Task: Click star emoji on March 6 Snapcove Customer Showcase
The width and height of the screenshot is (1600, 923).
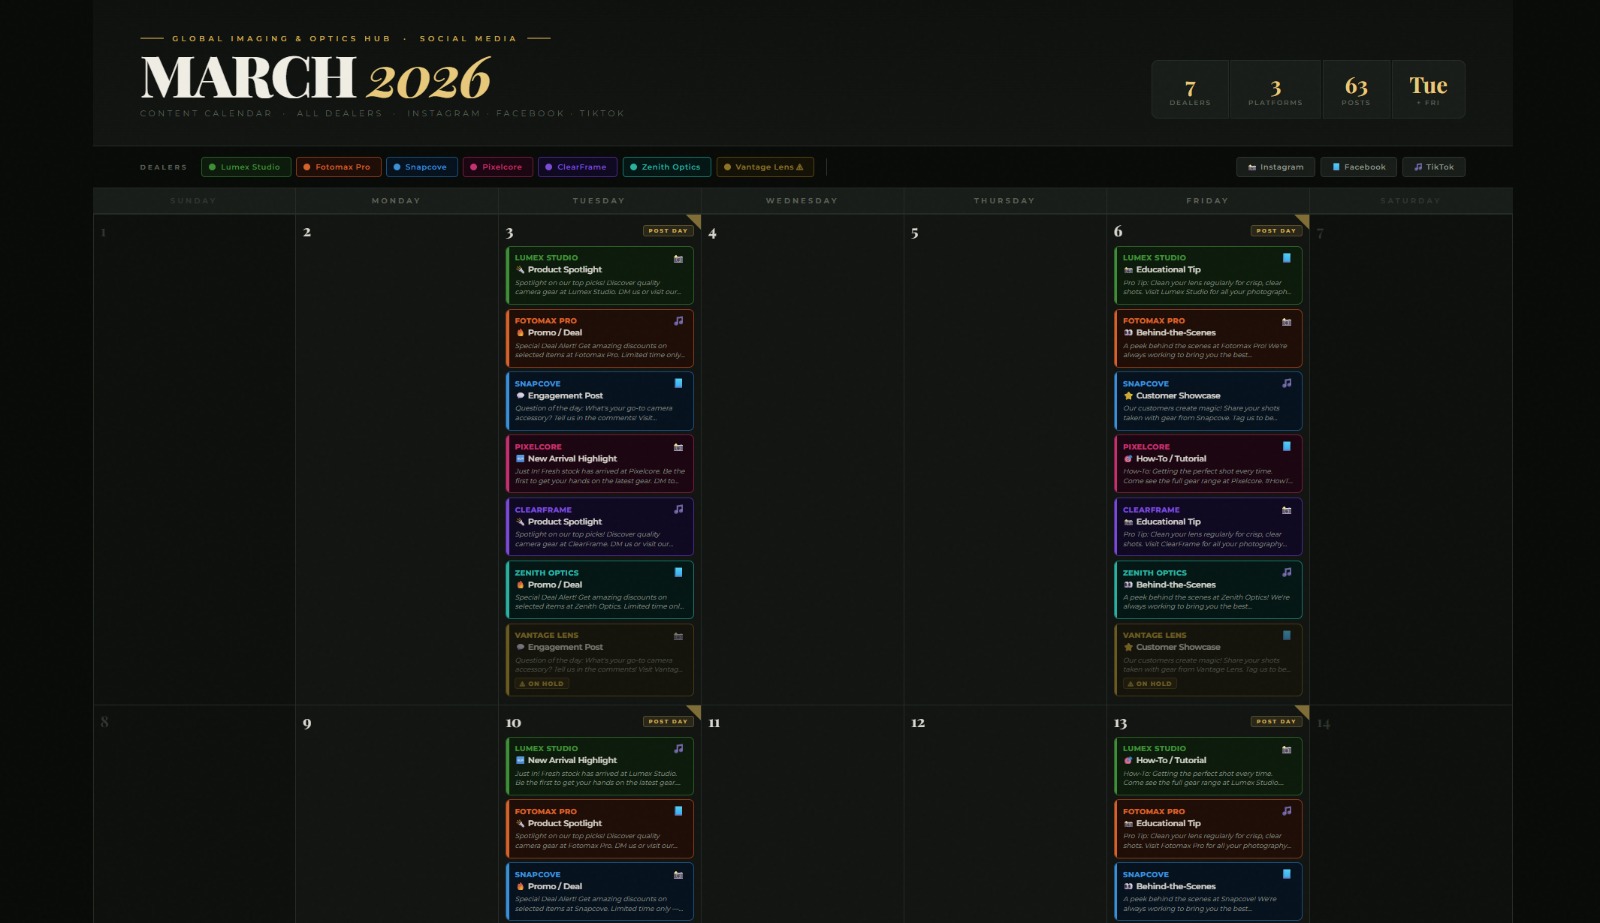Action: point(1128,396)
